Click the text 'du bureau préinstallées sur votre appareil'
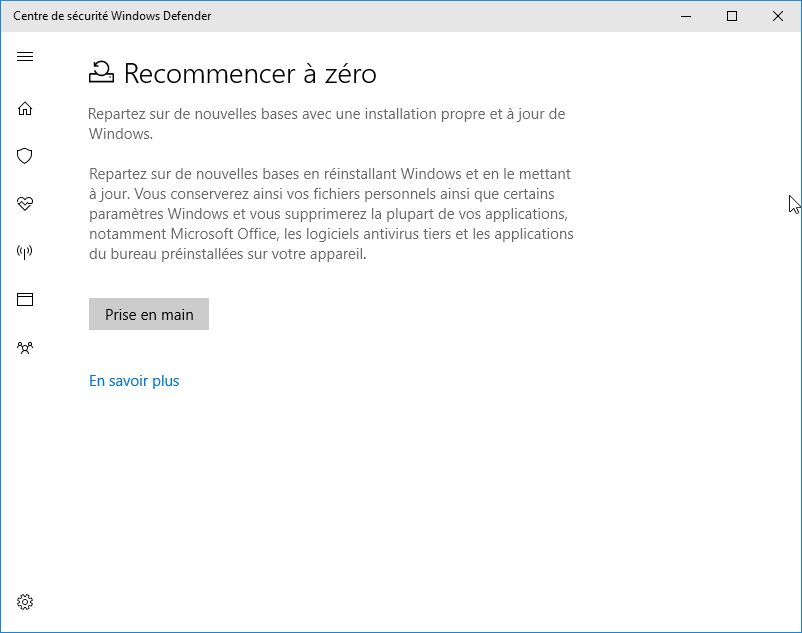 point(228,254)
